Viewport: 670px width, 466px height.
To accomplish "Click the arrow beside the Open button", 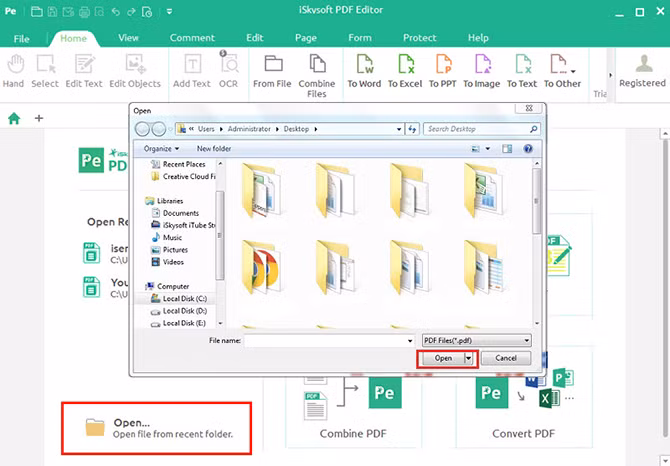I will tap(467, 358).
